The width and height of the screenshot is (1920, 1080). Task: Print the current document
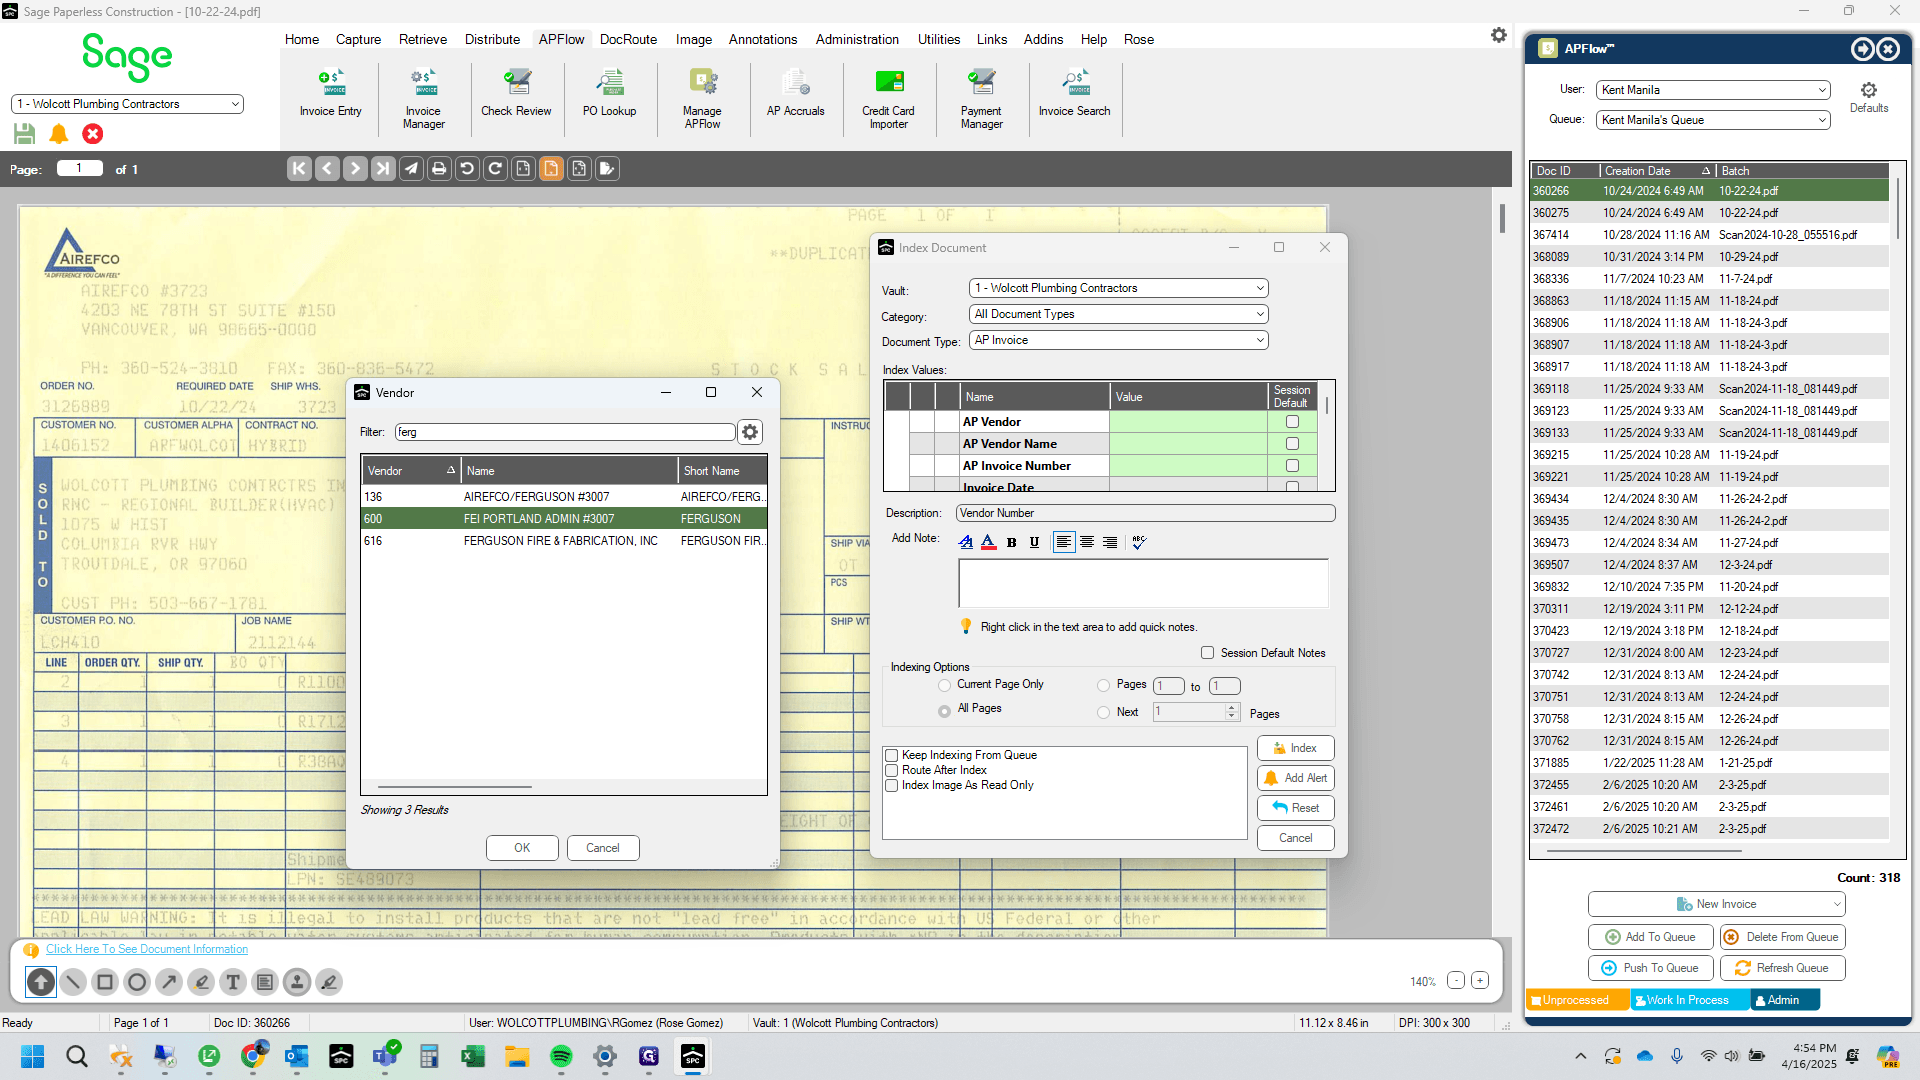[x=439, y=169]
